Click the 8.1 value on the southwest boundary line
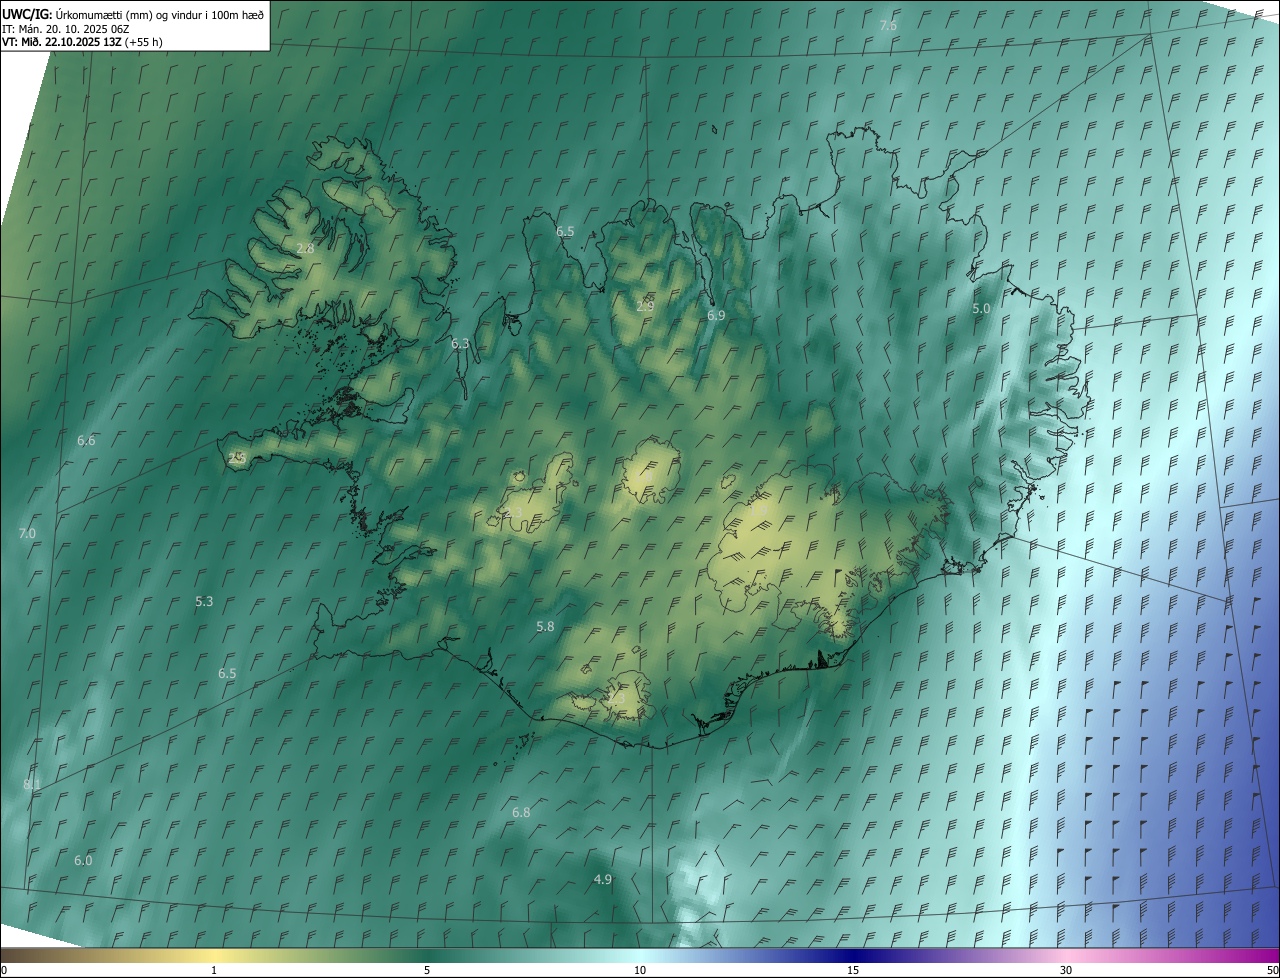 32,785
